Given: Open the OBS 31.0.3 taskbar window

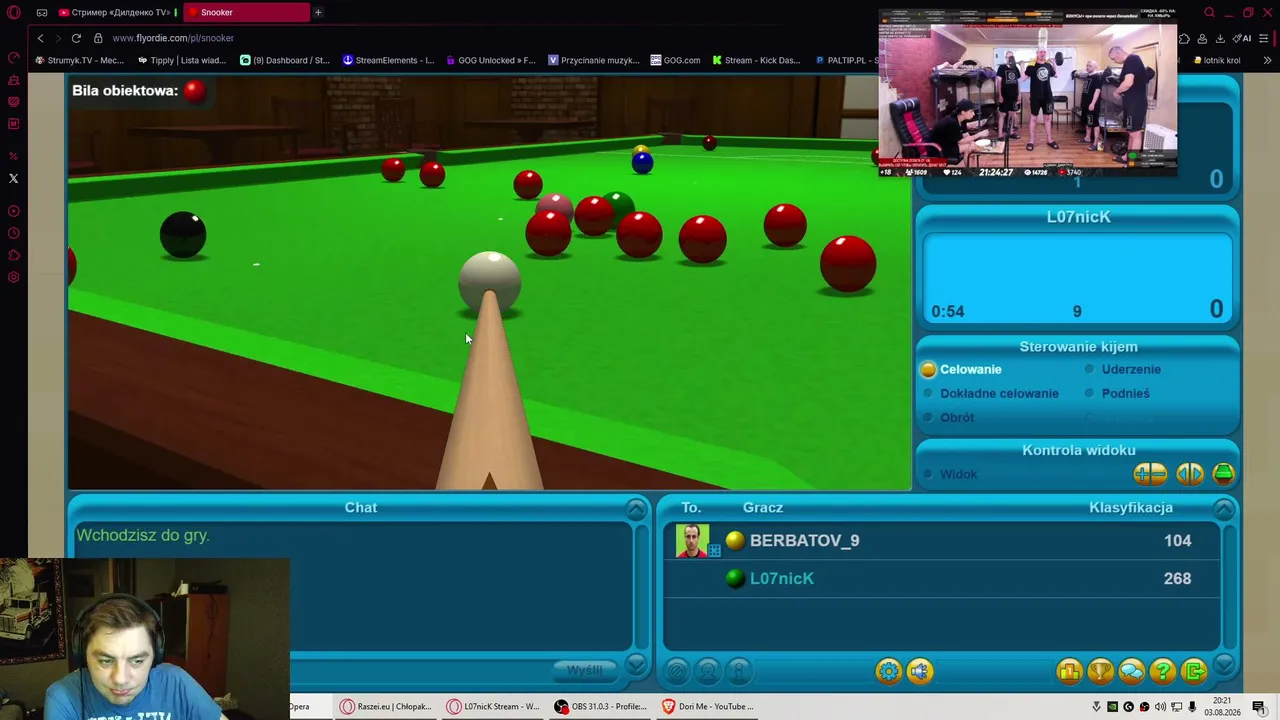Looking at the screenshot, I should [599, 706].
